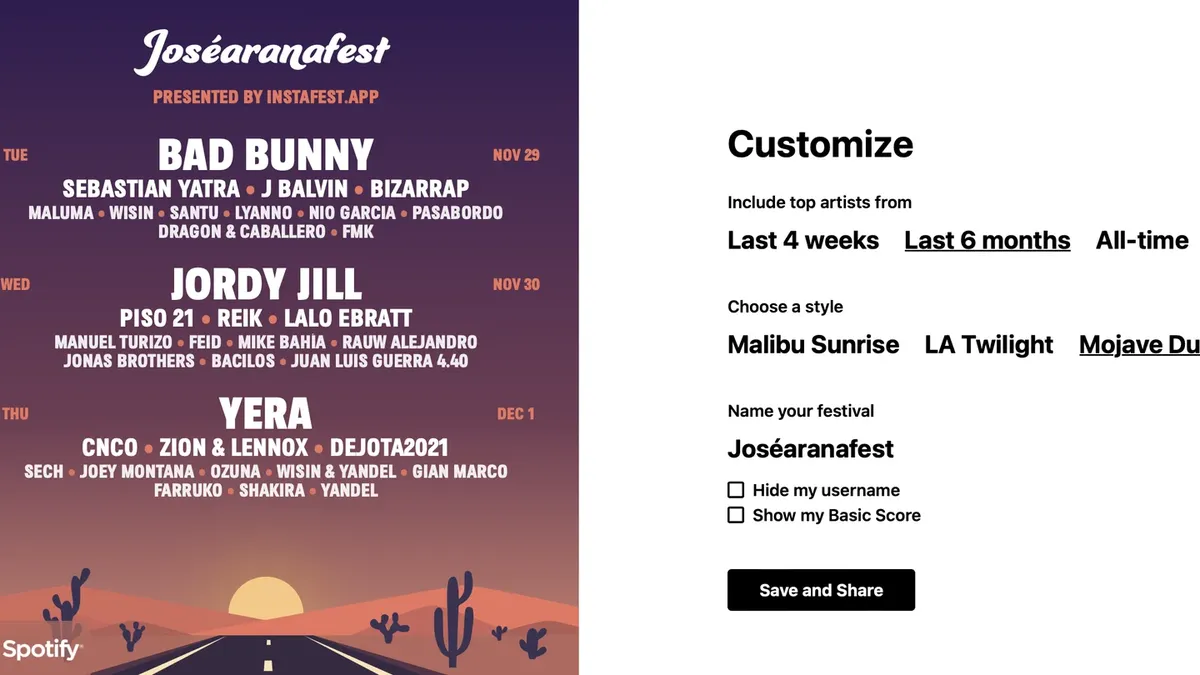Click the Joséaranafest script title logo
The image size is (1200, 675).
(262, 52)
